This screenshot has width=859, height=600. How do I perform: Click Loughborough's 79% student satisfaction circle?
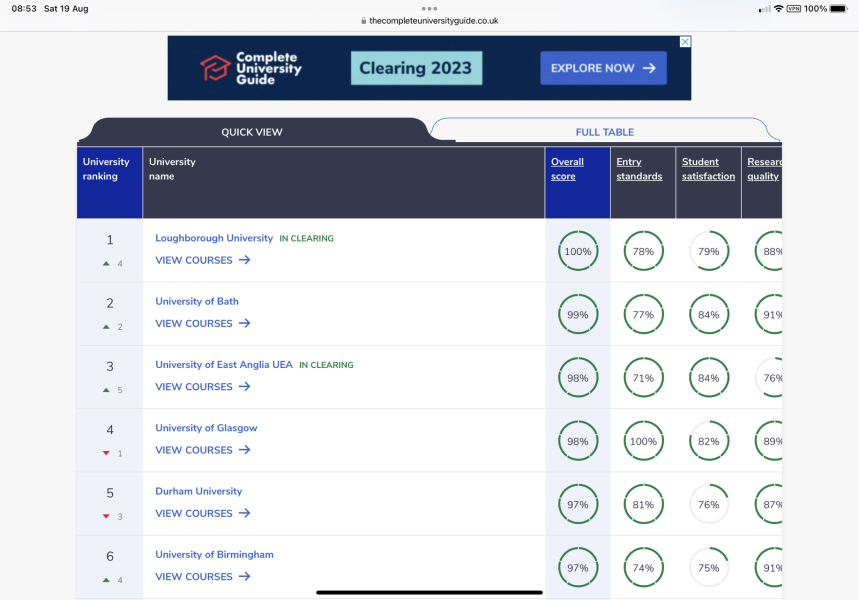tap(709, 251)
